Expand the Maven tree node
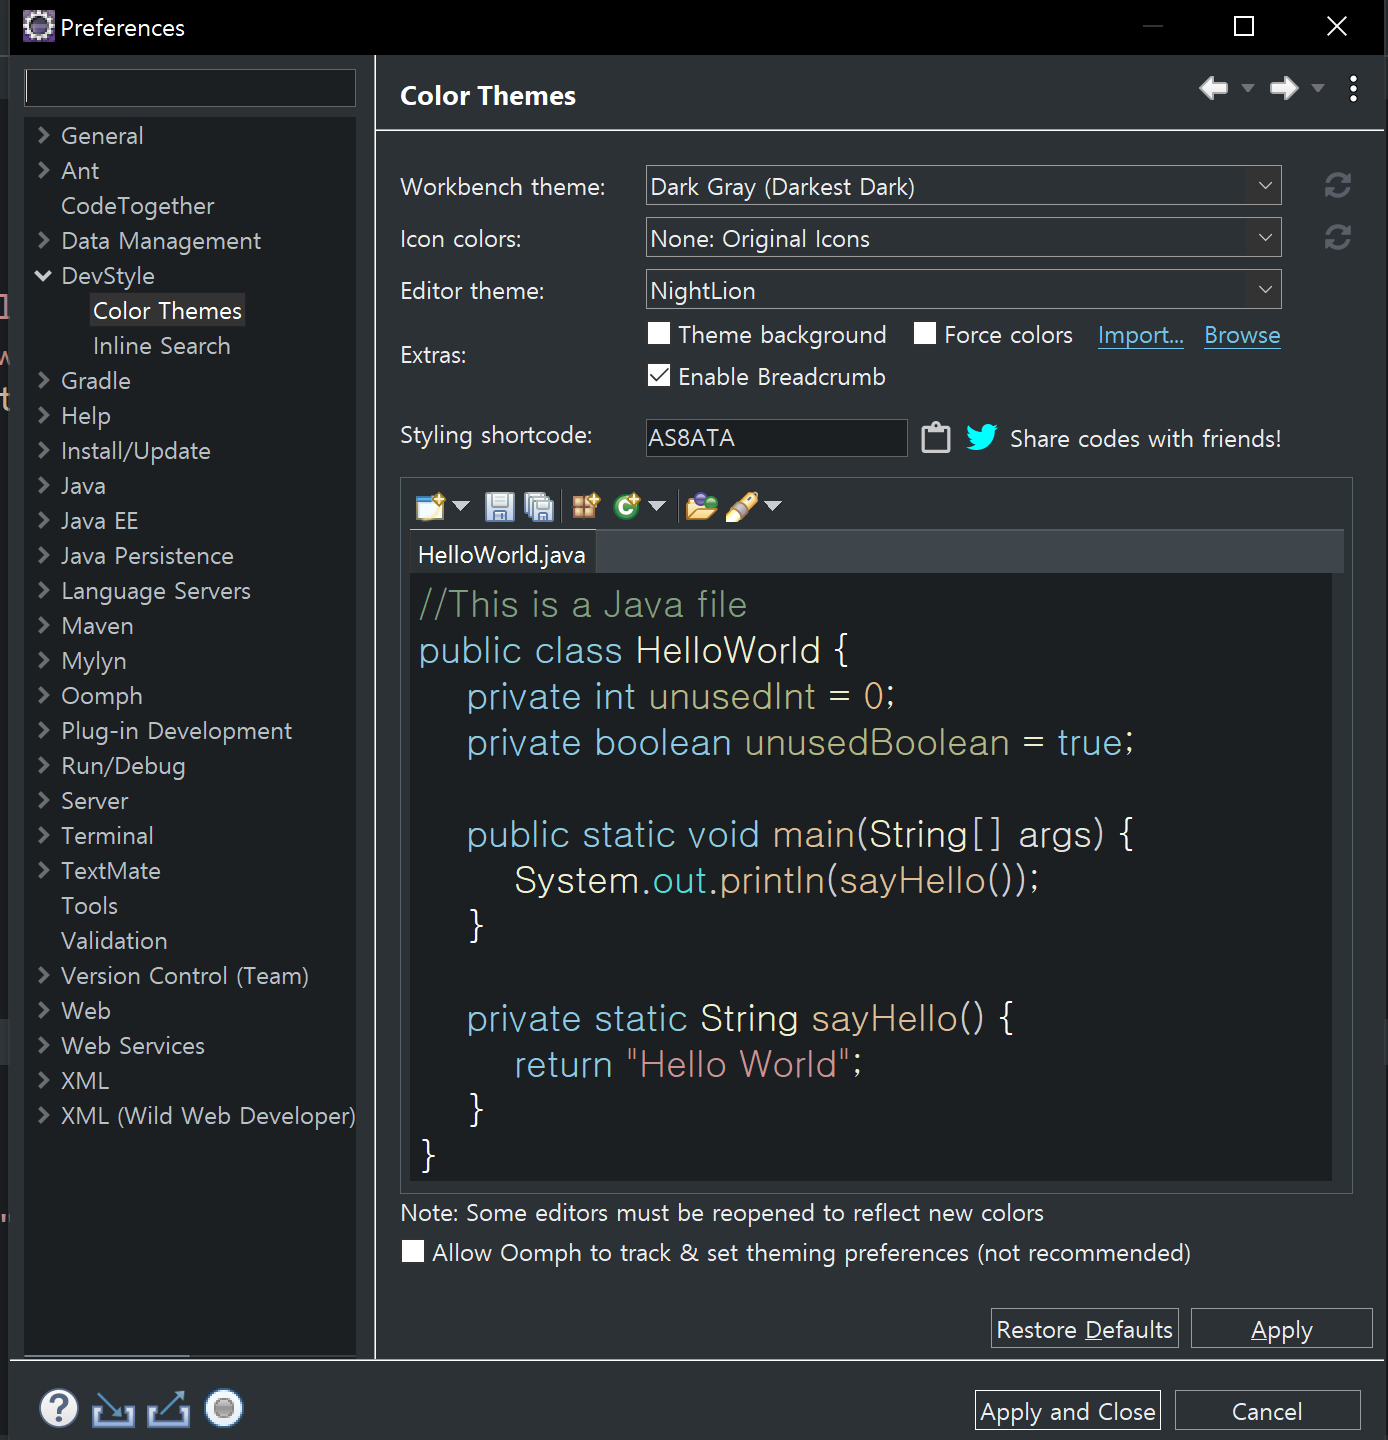The width and height of the screenshot is (1388, 1440). point(43,625)
